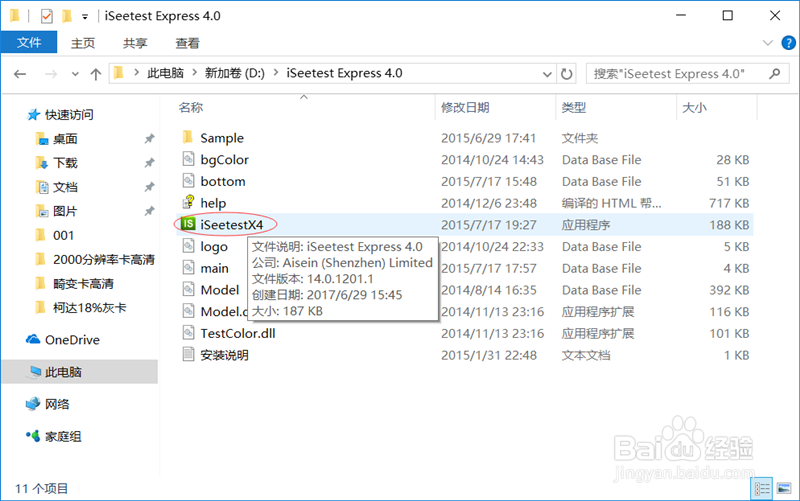Viewport: 800px width, 501px height.
Task: Select 文档 in quick access
Action: [65, 187]
